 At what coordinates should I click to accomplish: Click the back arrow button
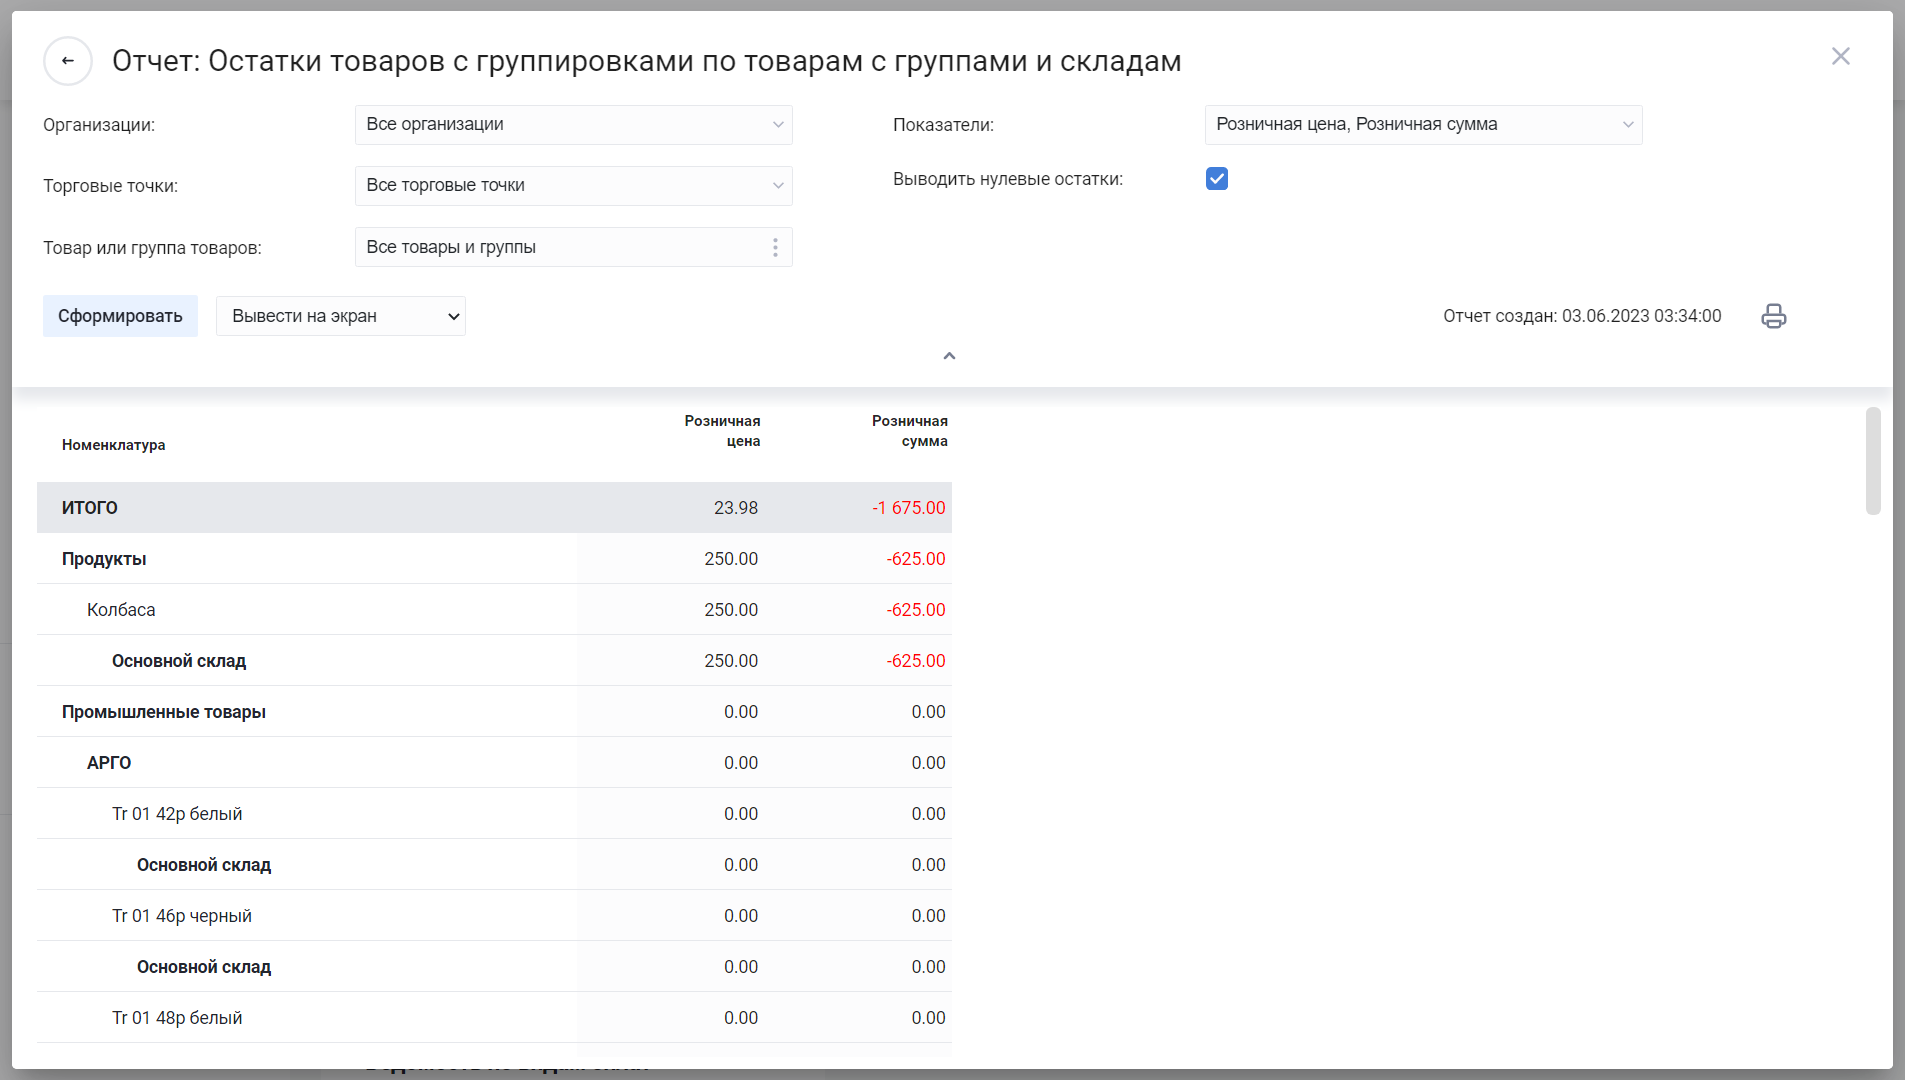tap(68, 61)
